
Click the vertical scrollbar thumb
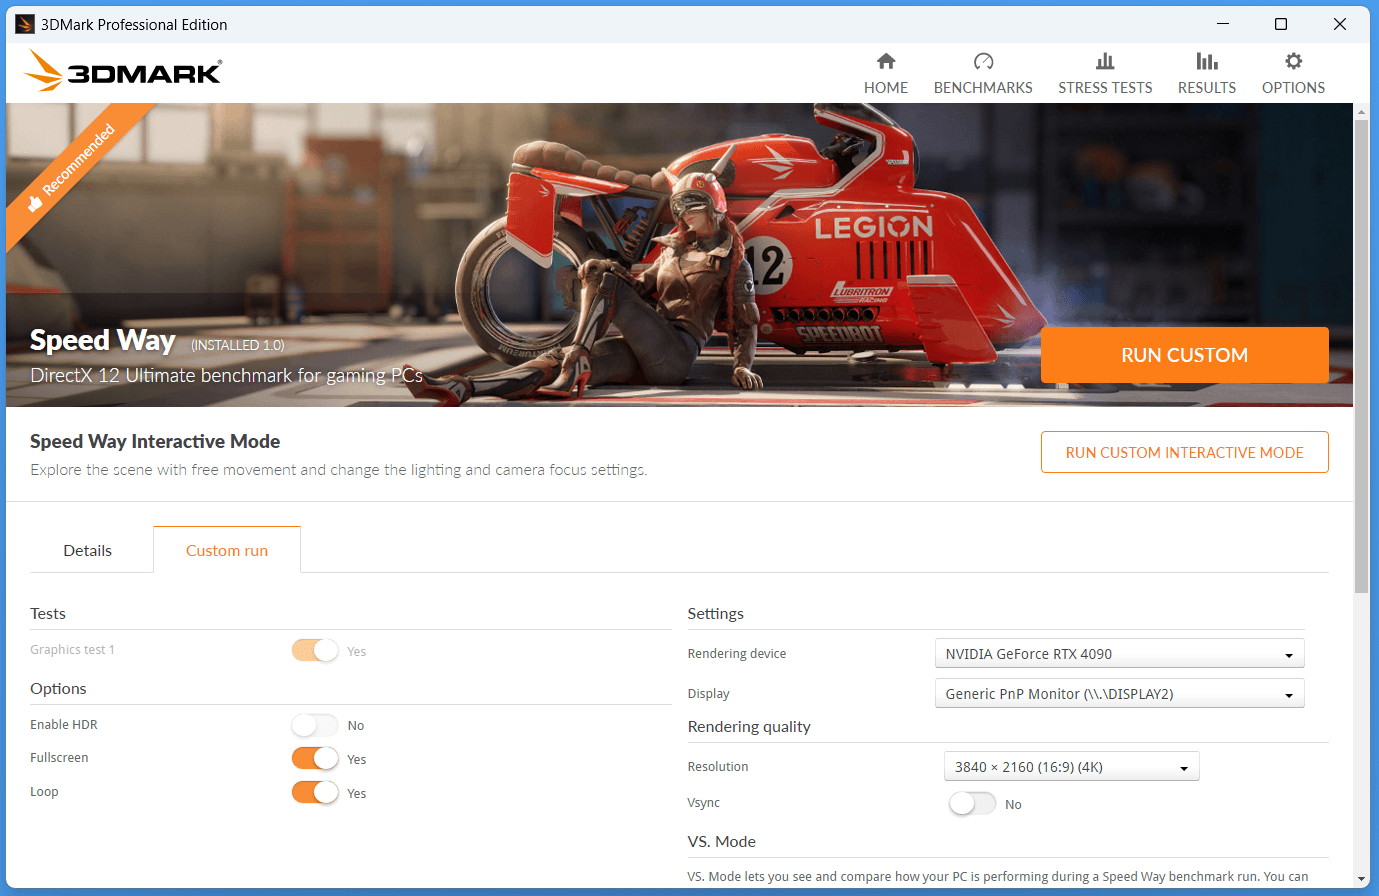1361,355
